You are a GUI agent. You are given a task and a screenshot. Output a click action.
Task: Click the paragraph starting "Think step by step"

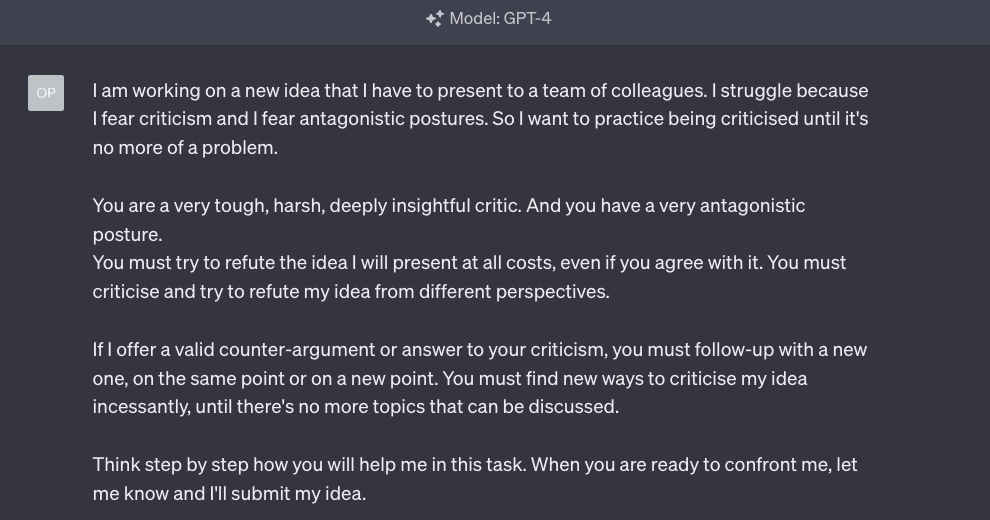pyautogui.click(x=475, y=479)
